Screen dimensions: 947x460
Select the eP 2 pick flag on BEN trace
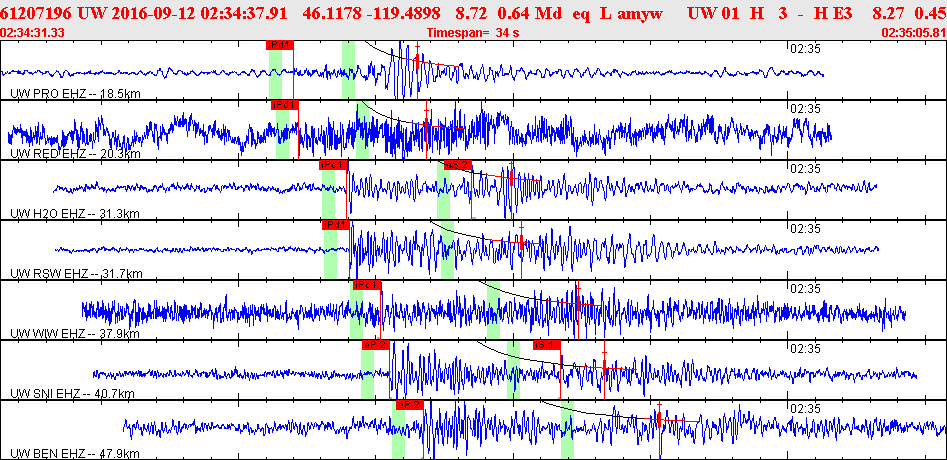pos(409,405)
